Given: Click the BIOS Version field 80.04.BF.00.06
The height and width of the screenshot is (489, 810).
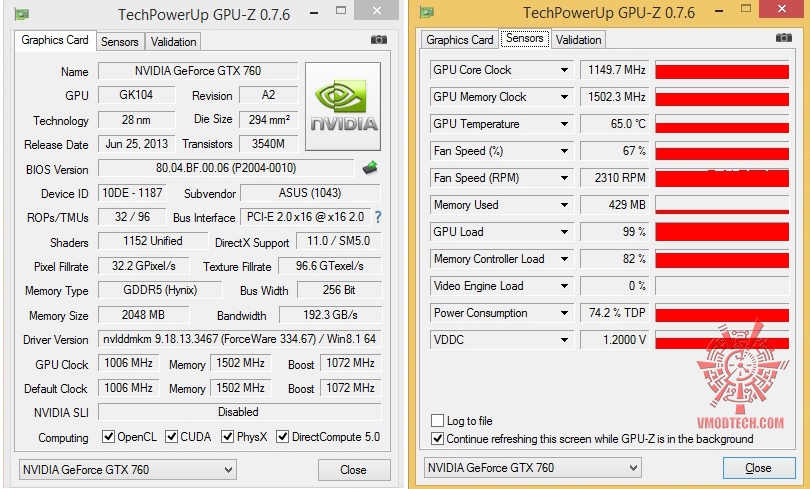Looking at the screenshot, I should coord(226,168).
